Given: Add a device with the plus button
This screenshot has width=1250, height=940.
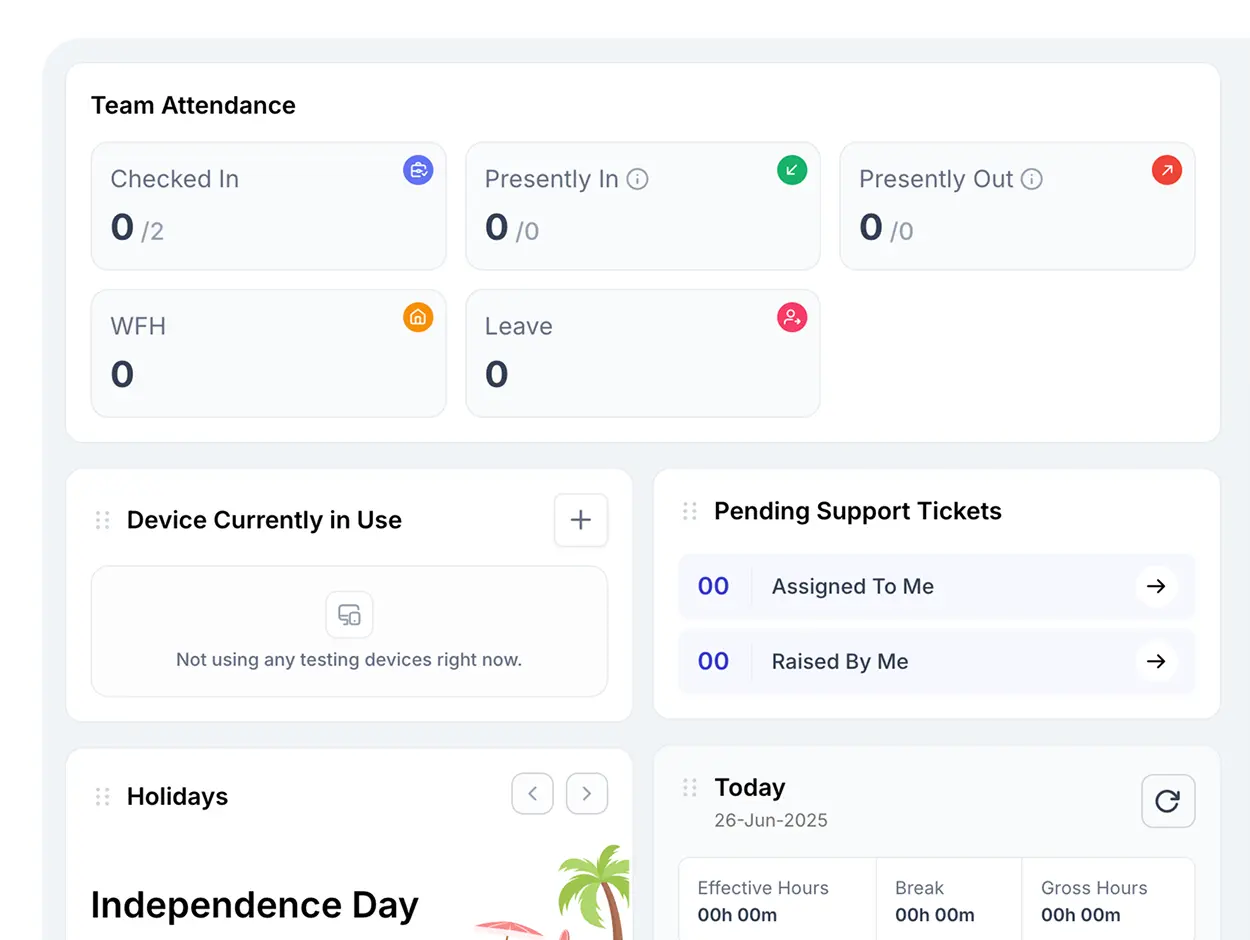Looking at the screenshot, I should (581, 520).
